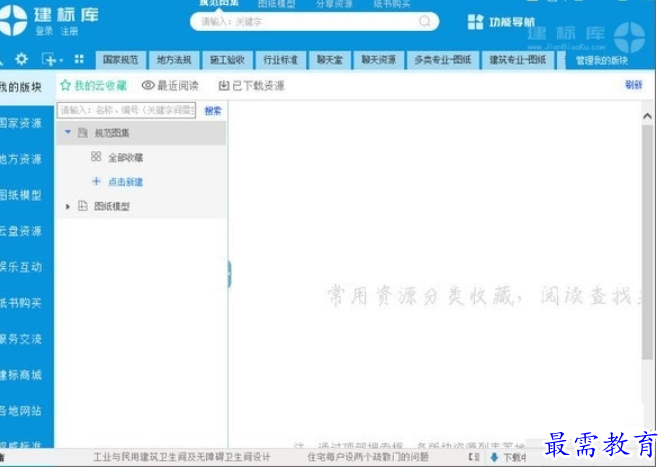Viewport: 666px width, 476px height.
Task: Open the dropdown arrow beside the add-block icon
Action: [61, 61]
